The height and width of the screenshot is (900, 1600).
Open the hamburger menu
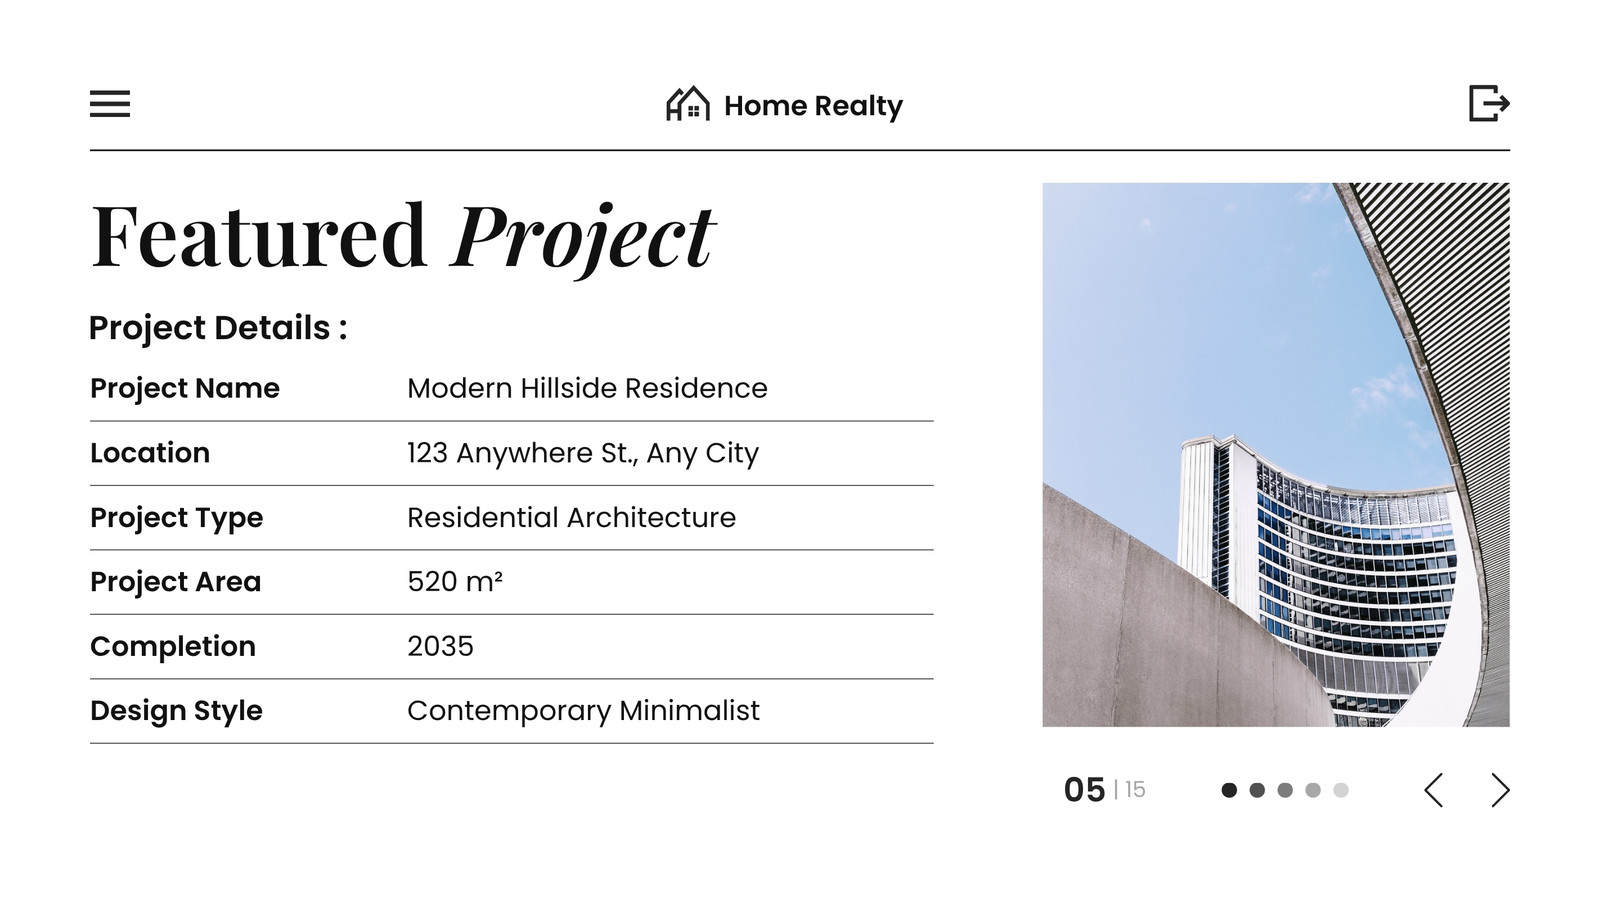point(110,104)
